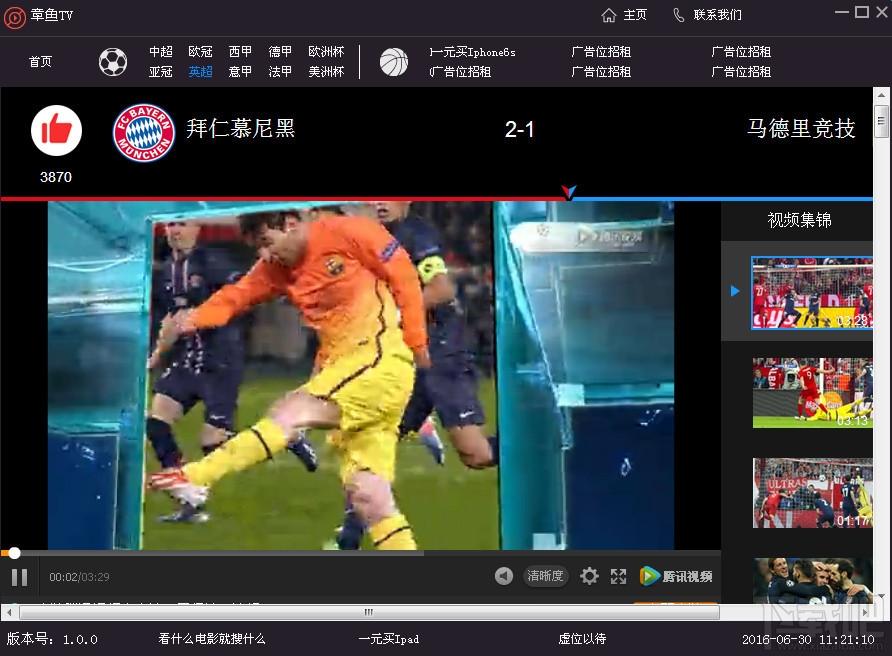This screenshot has height=656, width=892.
Task: Open the 欧洲杯 section
Action: pyautogui.click(x=326, y=52)
